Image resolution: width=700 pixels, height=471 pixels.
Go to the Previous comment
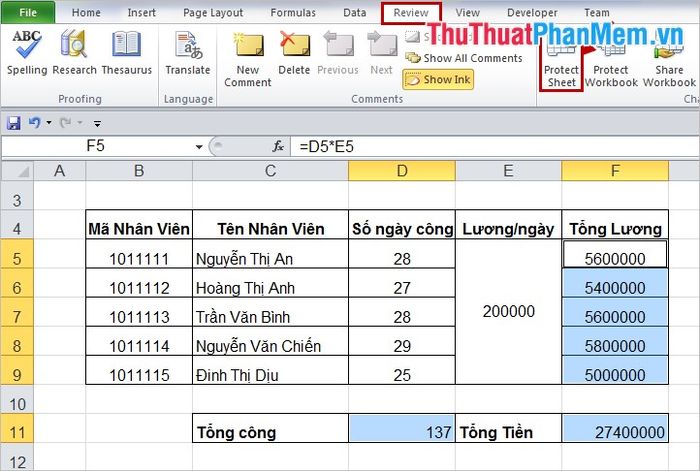338,53
